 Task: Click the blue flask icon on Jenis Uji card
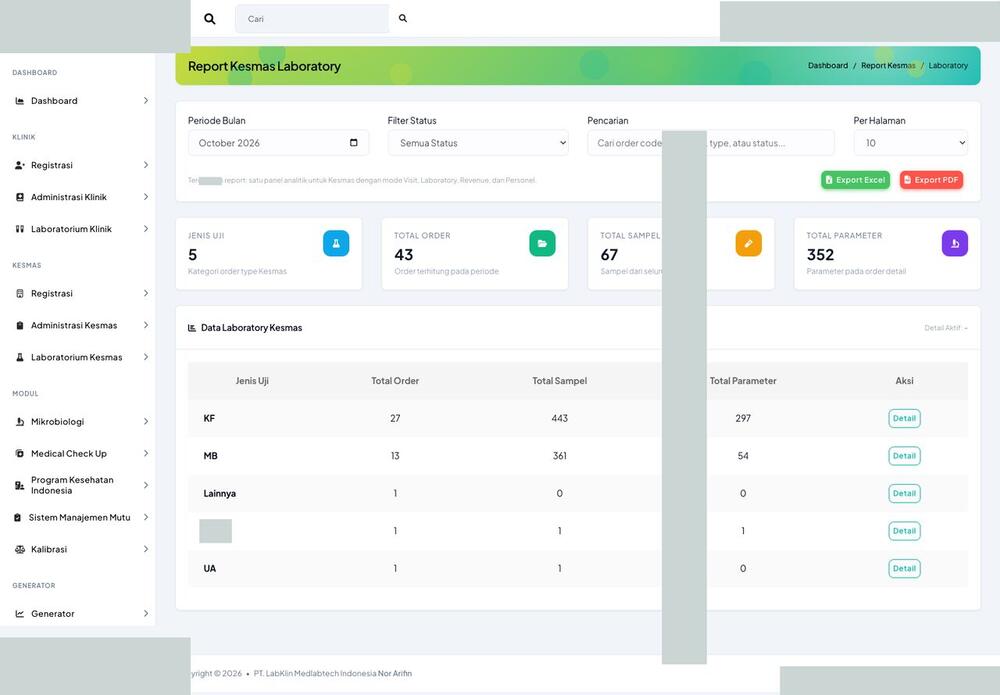coord(336,244)
